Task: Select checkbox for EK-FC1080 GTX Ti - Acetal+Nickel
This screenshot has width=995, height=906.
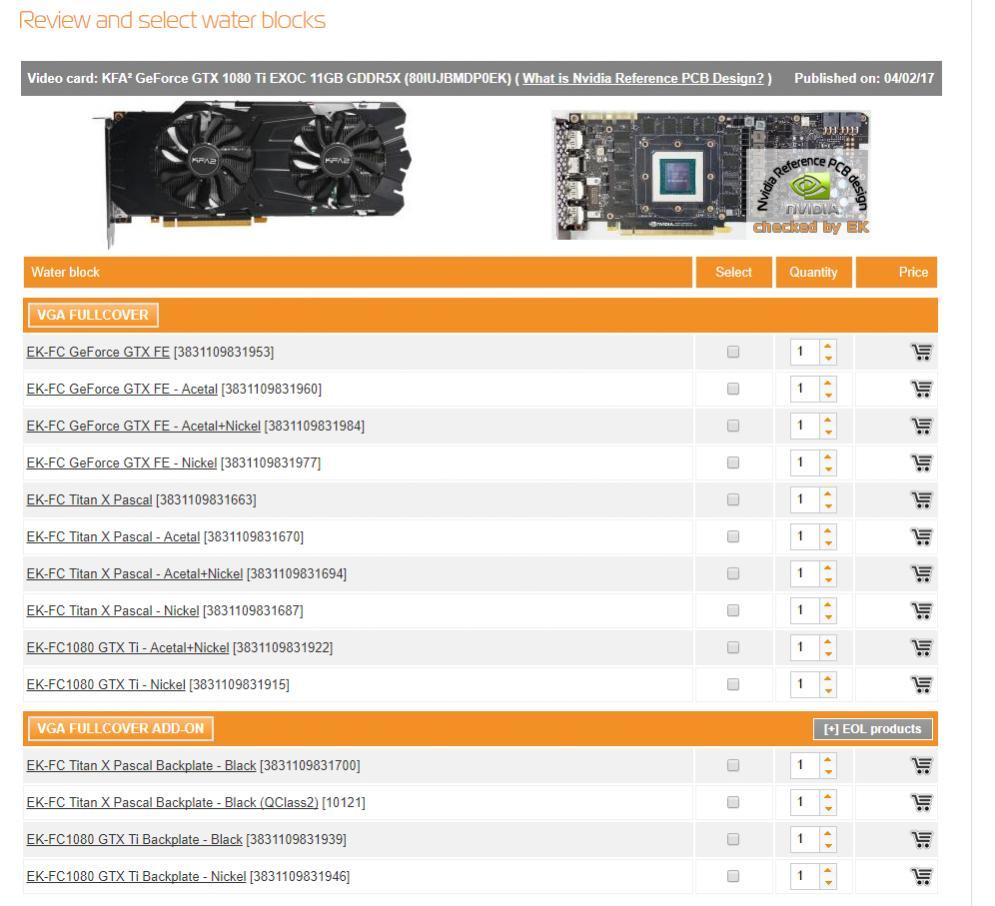Action: [733, 647]
